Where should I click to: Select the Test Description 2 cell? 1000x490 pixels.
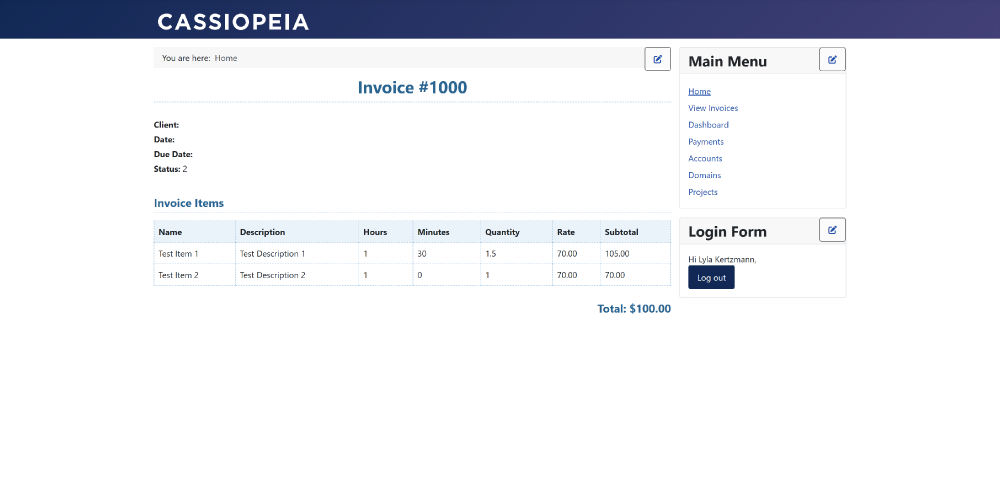297,275
